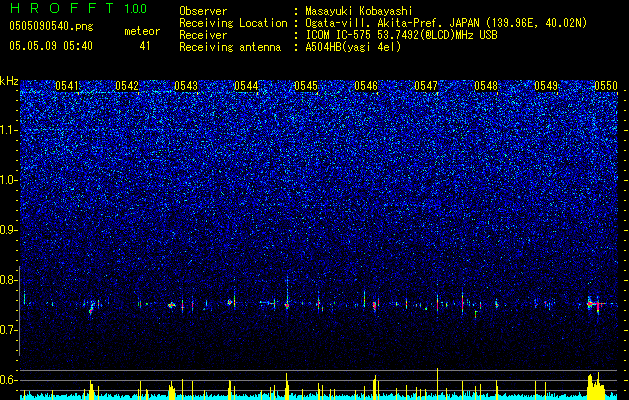629x400 pixels.
Task: Click the tallest yellow spike below 0547
Action: coord(437,384)
